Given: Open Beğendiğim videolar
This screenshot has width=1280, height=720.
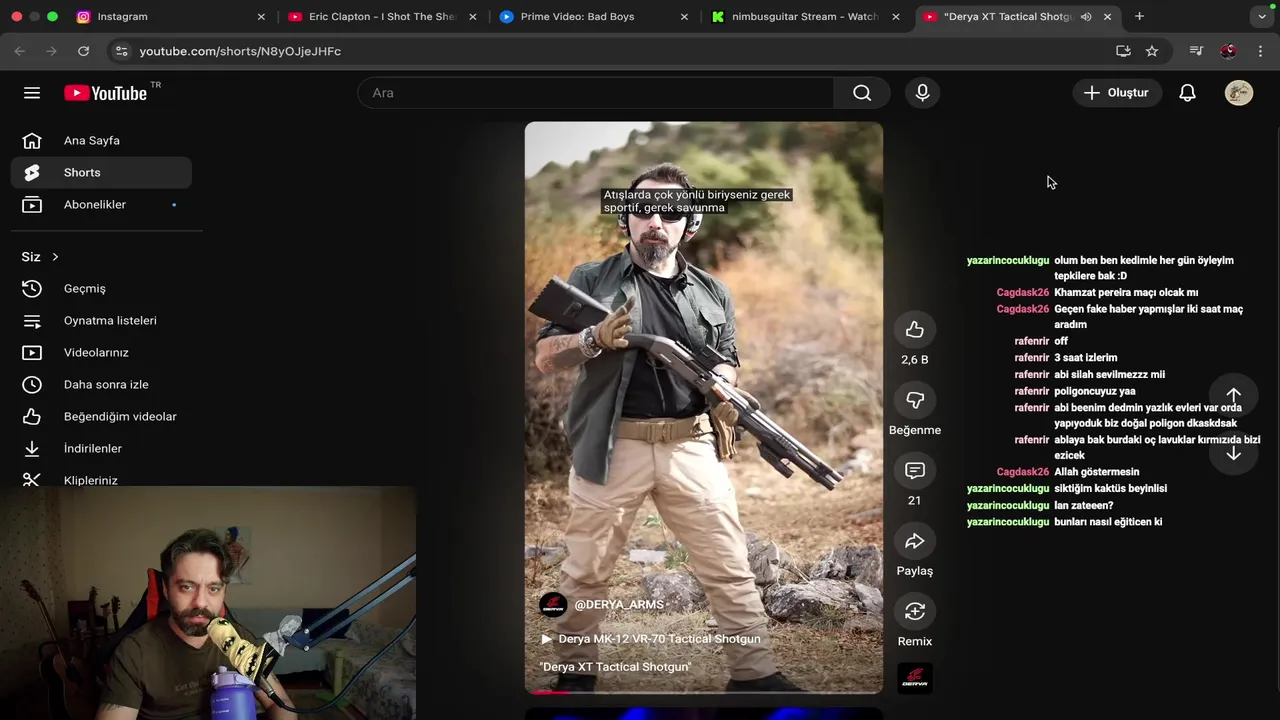Looking at the screenshot, I should click(101, 417).
